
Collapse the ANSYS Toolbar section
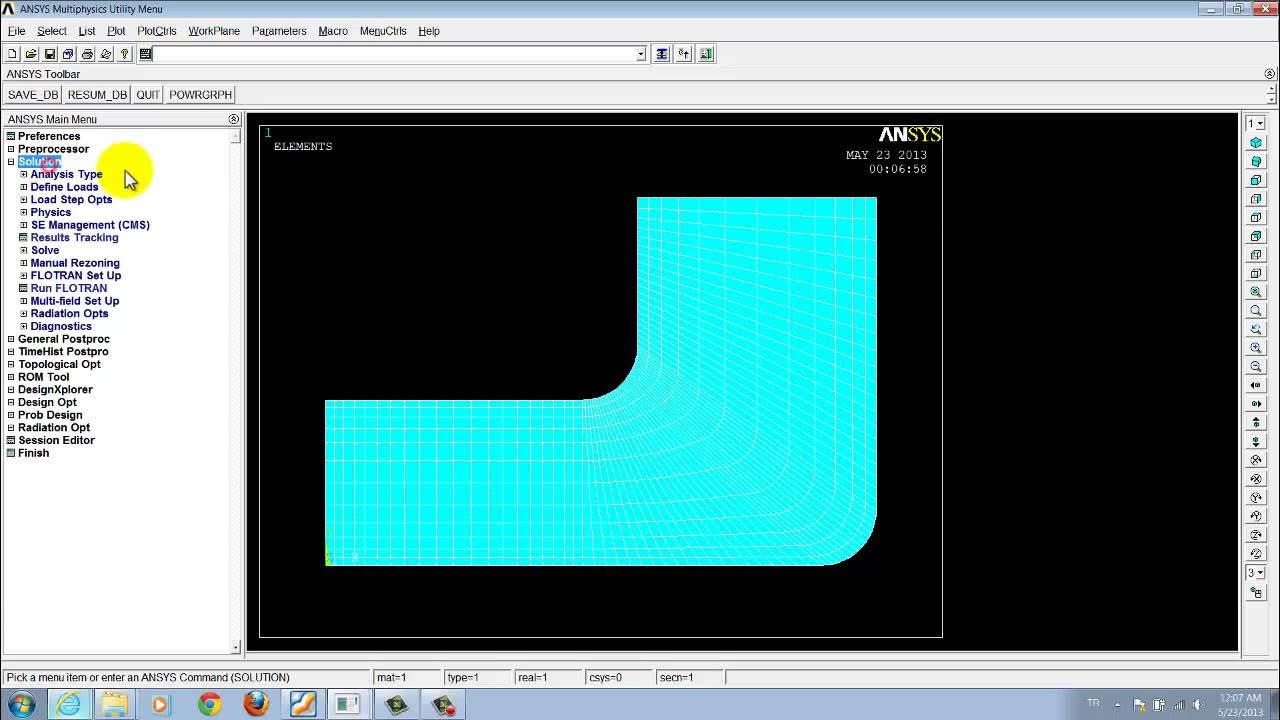(1270, 74)
